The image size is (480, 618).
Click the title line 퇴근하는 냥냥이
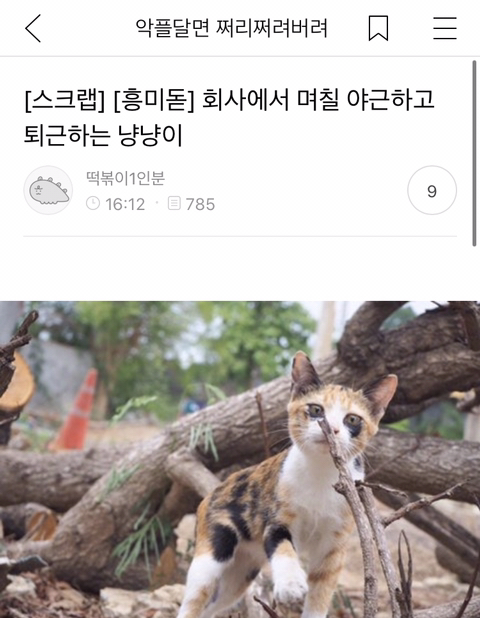(x=103, y=136)
